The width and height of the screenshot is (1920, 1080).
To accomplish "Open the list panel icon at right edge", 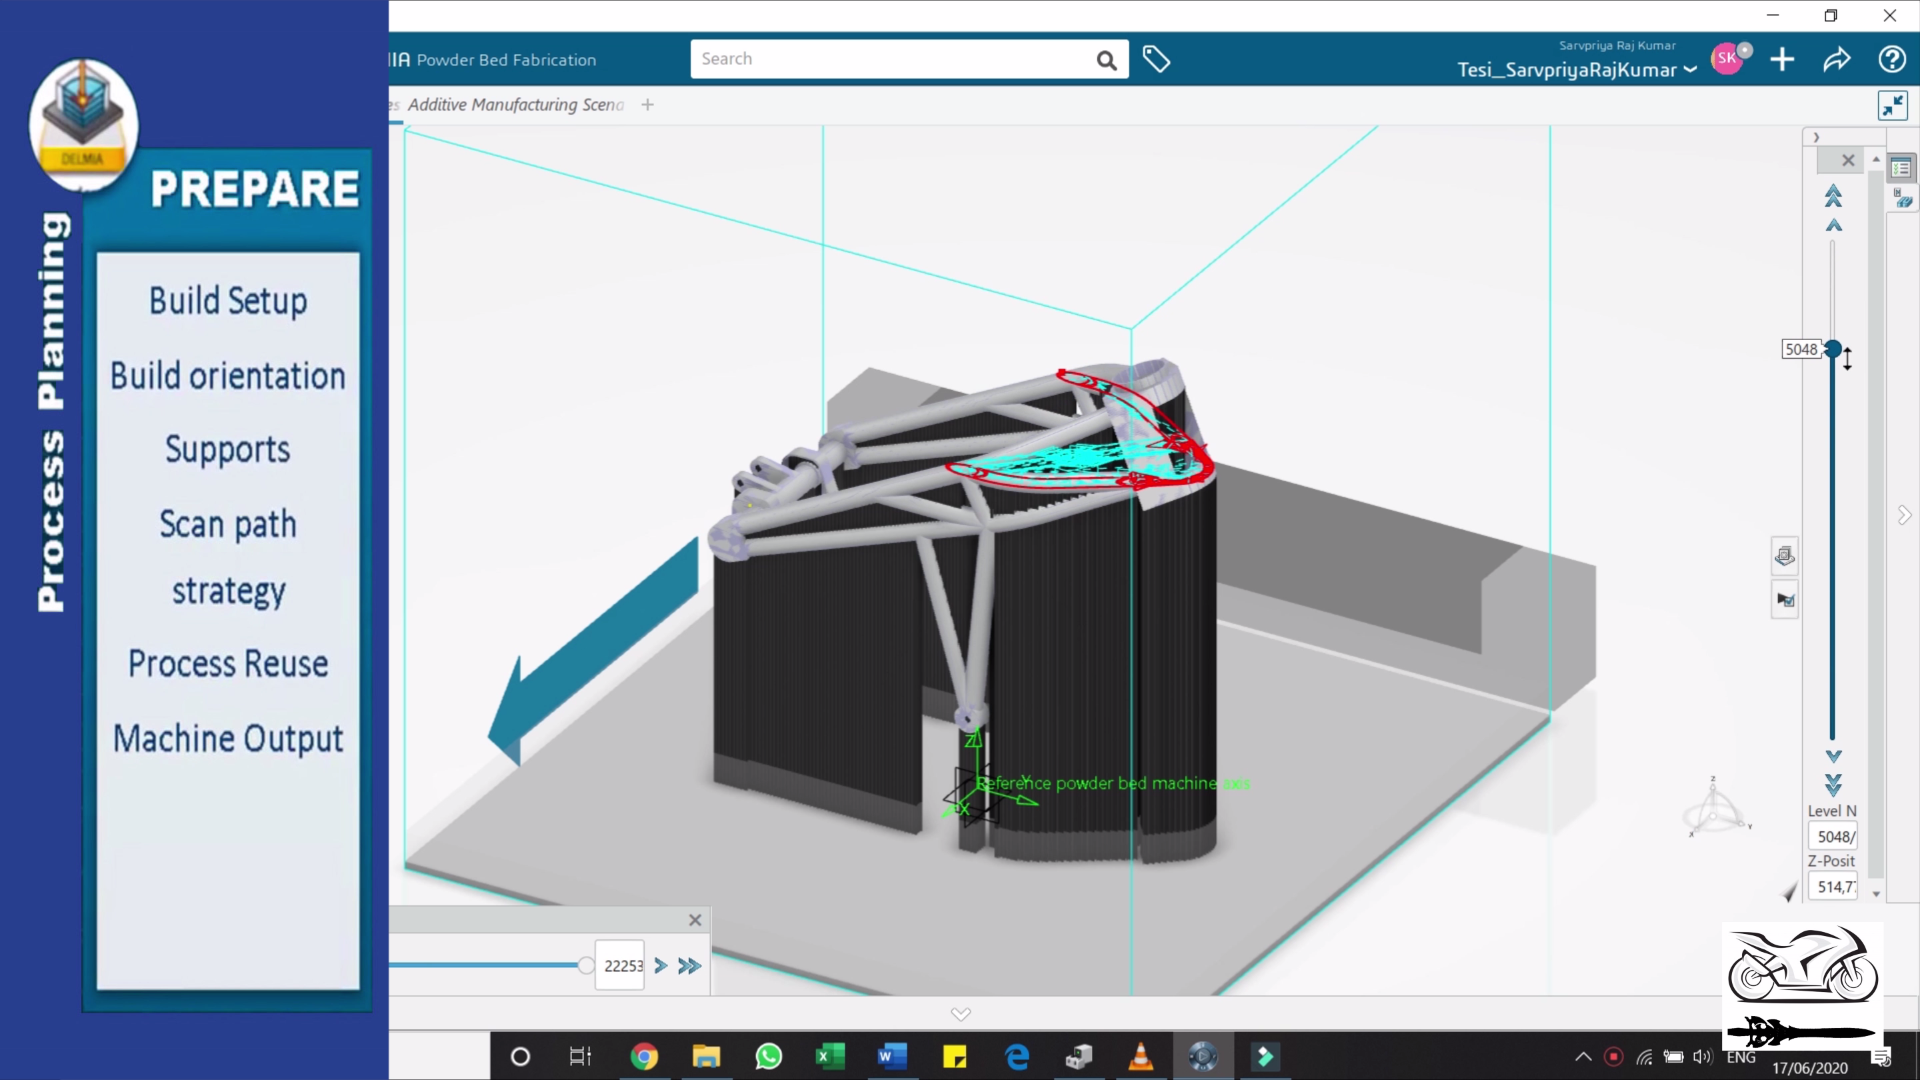I will pos(1901,168).
